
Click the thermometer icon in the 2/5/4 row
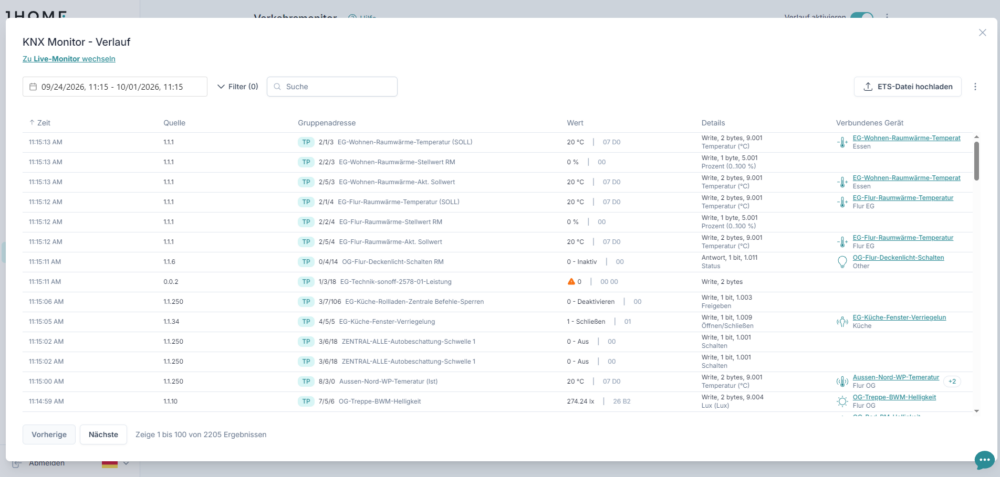point(842,242)
